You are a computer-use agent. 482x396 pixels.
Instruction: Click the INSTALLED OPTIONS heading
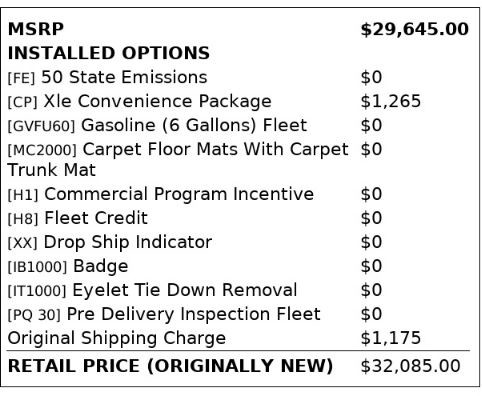pos(109,53)
